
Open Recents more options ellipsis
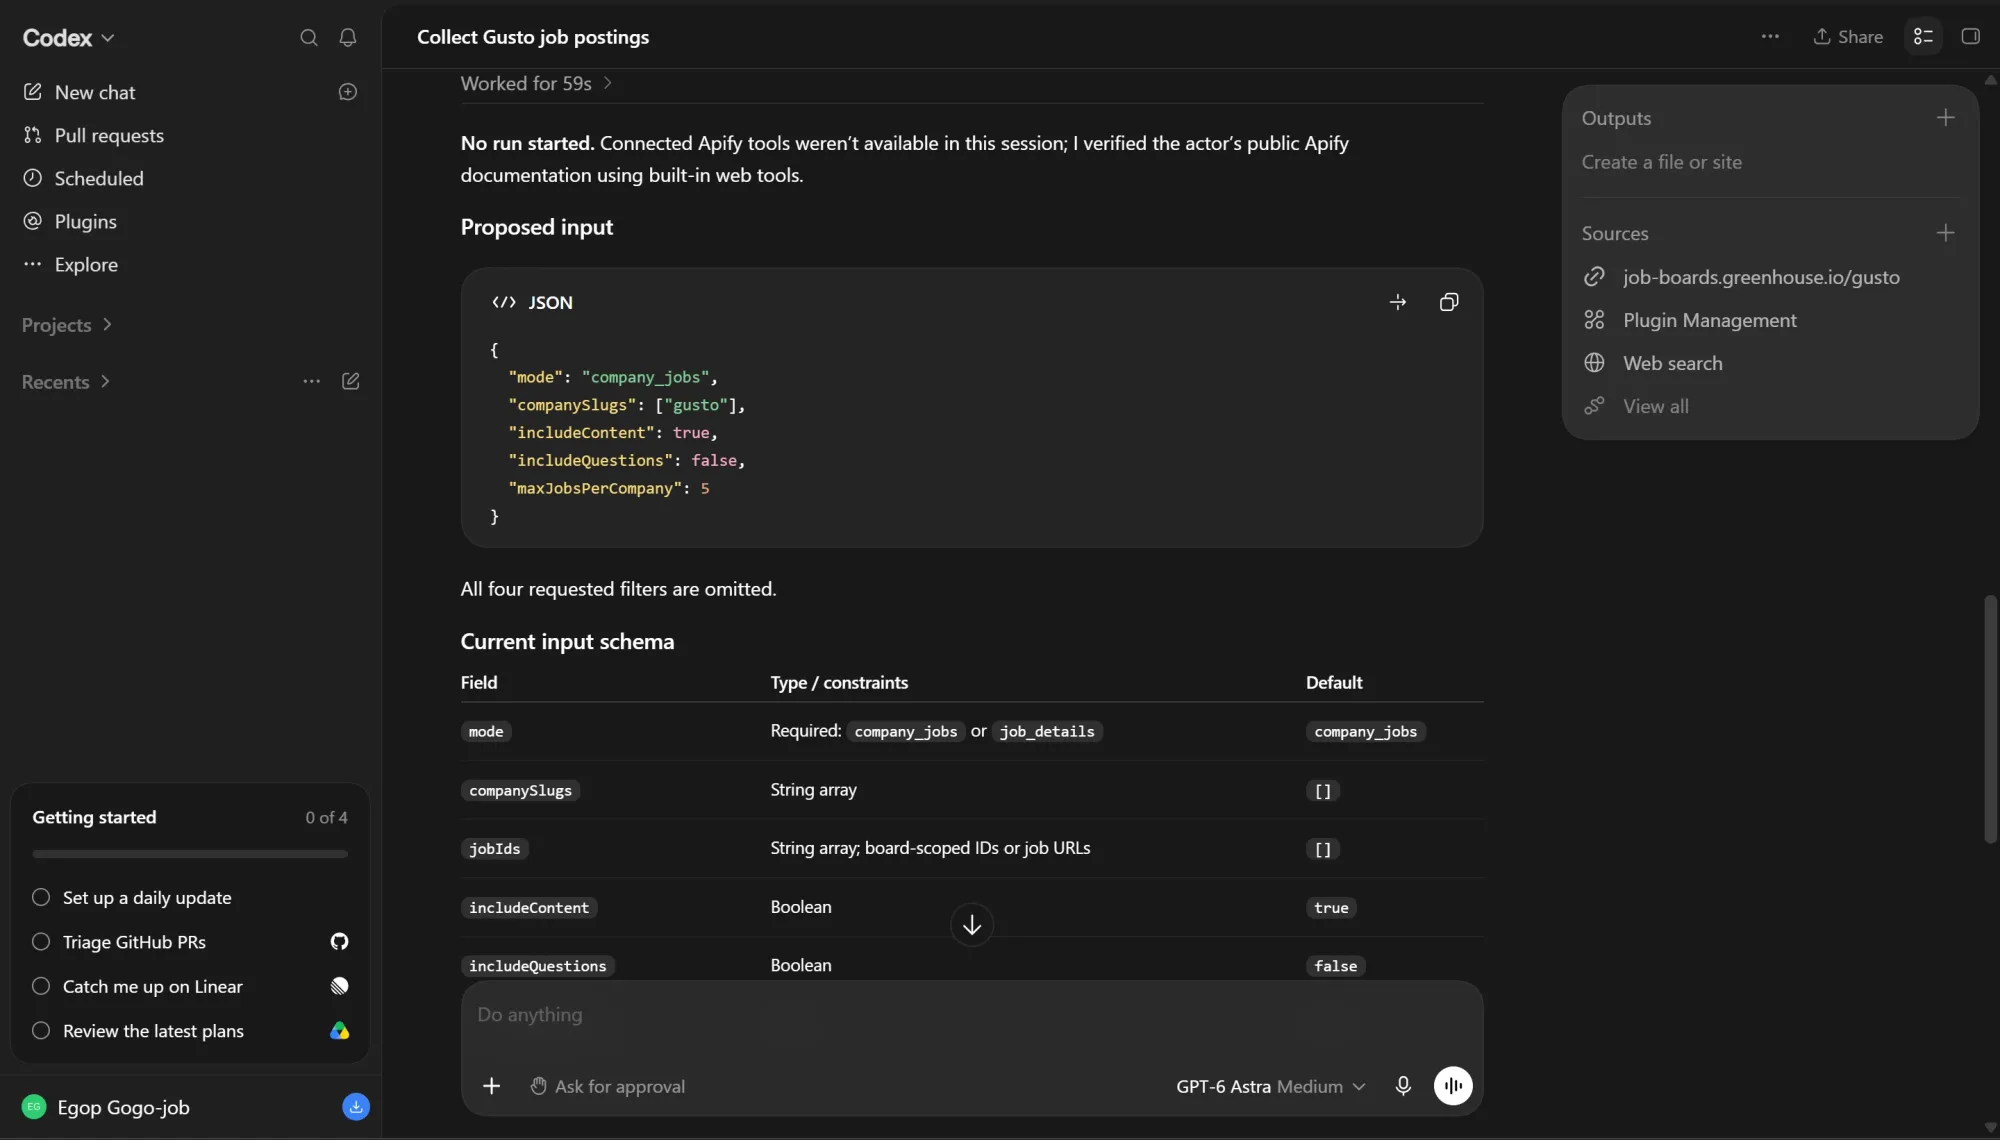(312, 381)
